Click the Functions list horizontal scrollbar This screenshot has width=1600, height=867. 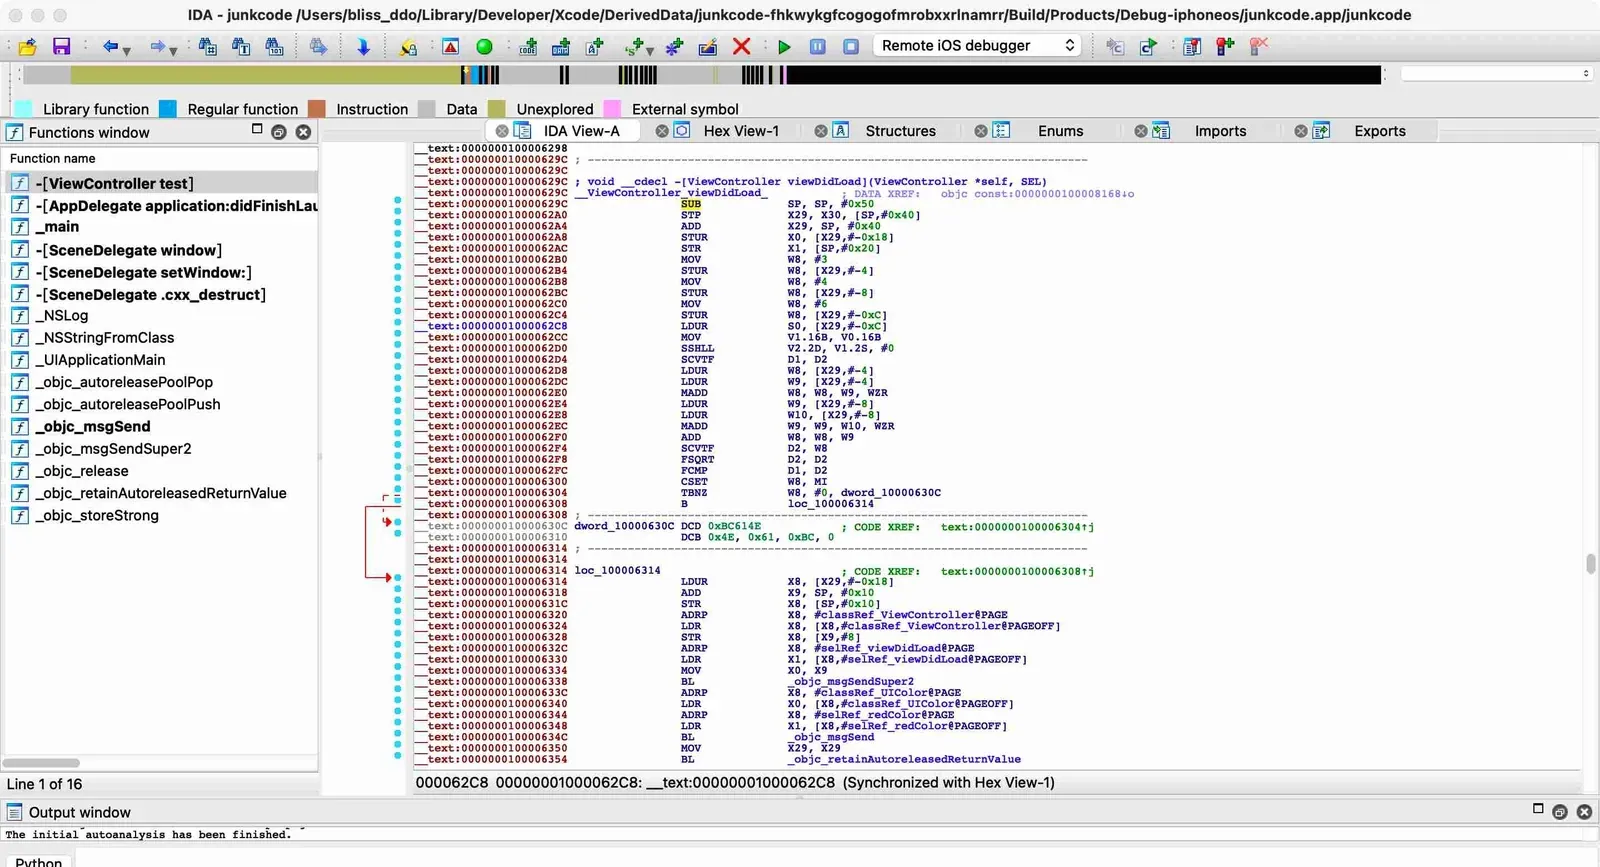[x=41, y=763]
